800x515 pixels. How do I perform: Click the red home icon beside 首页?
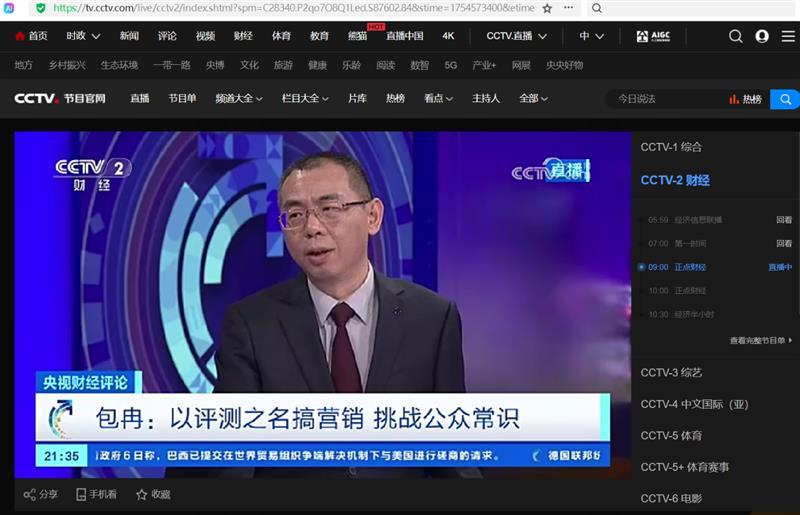point(20,36)
